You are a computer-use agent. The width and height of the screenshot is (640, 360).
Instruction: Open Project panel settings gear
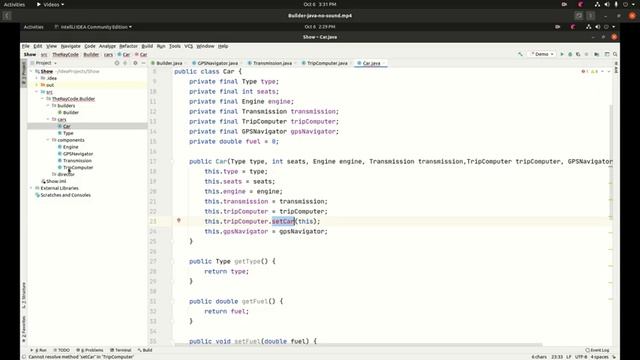point(135,63)
